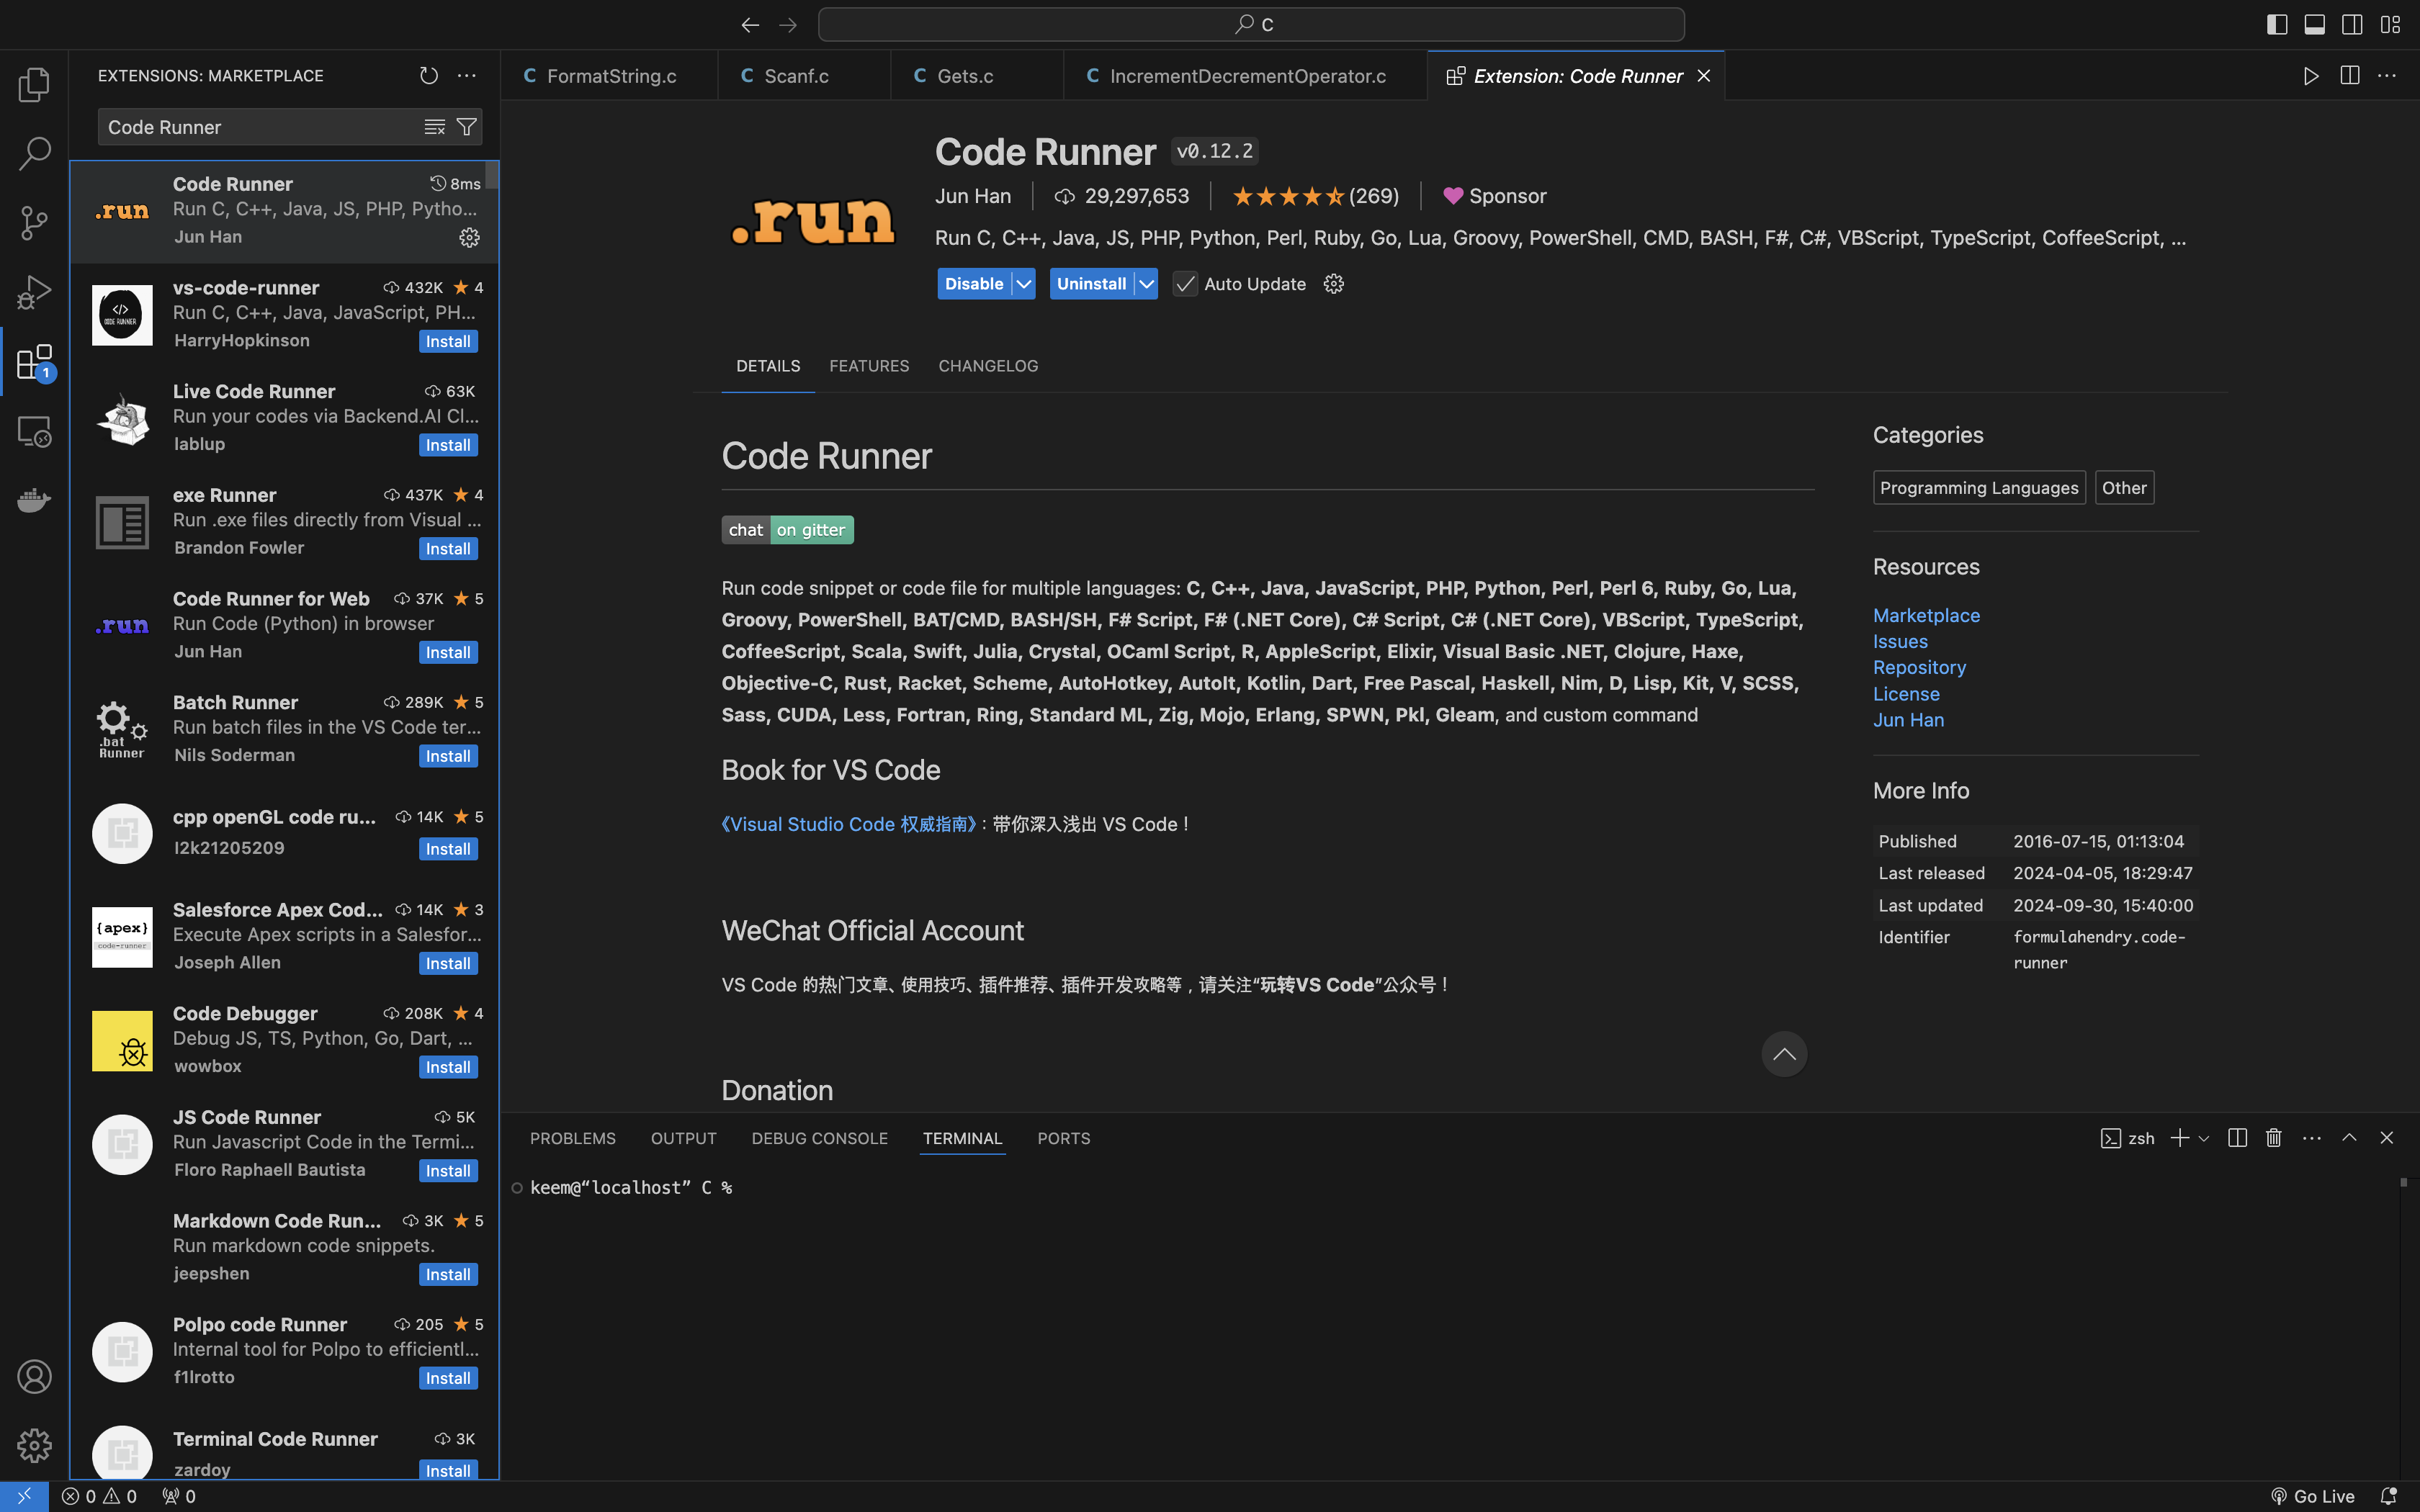2420x1512 pixels.
Task: Open the Extensions view icon
Action: [x=34, y=361]
